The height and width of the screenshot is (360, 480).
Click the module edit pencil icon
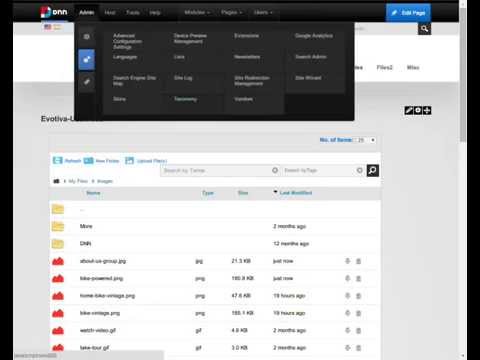click(409, 110)
